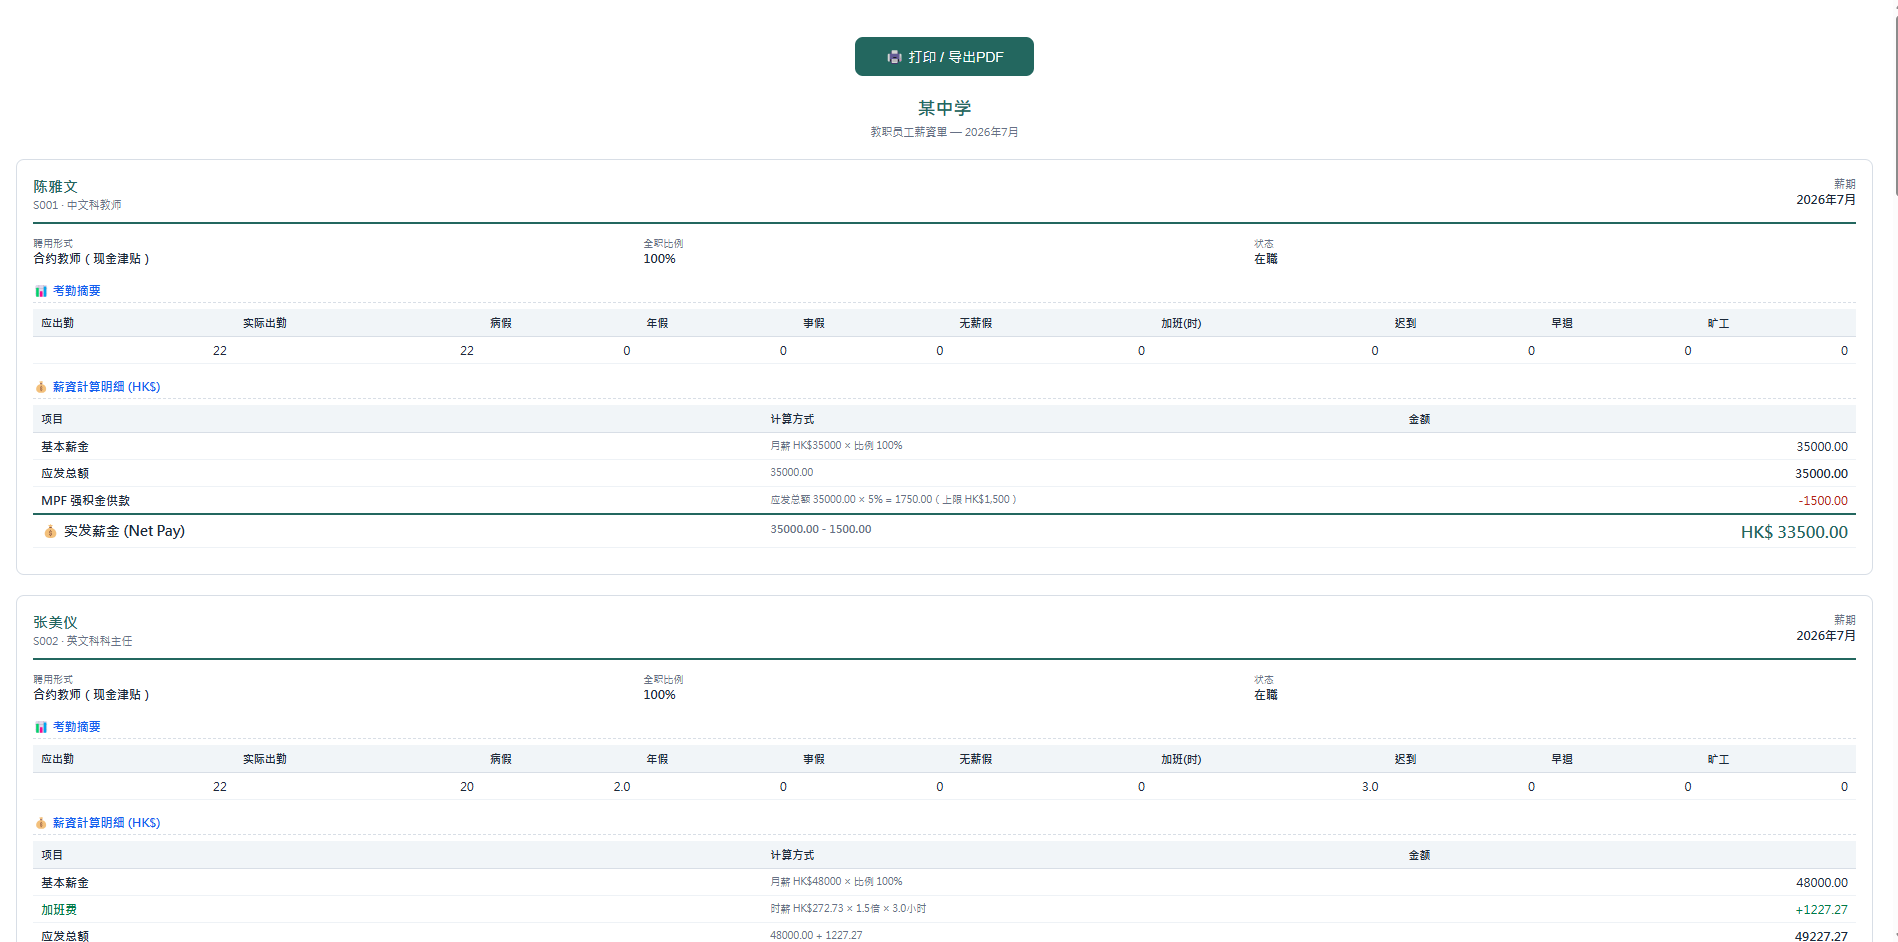Click the 事假 column header in 陈雅文's table
The width and height of the screenshot is (1898, 942).
[x=814, y=323]
